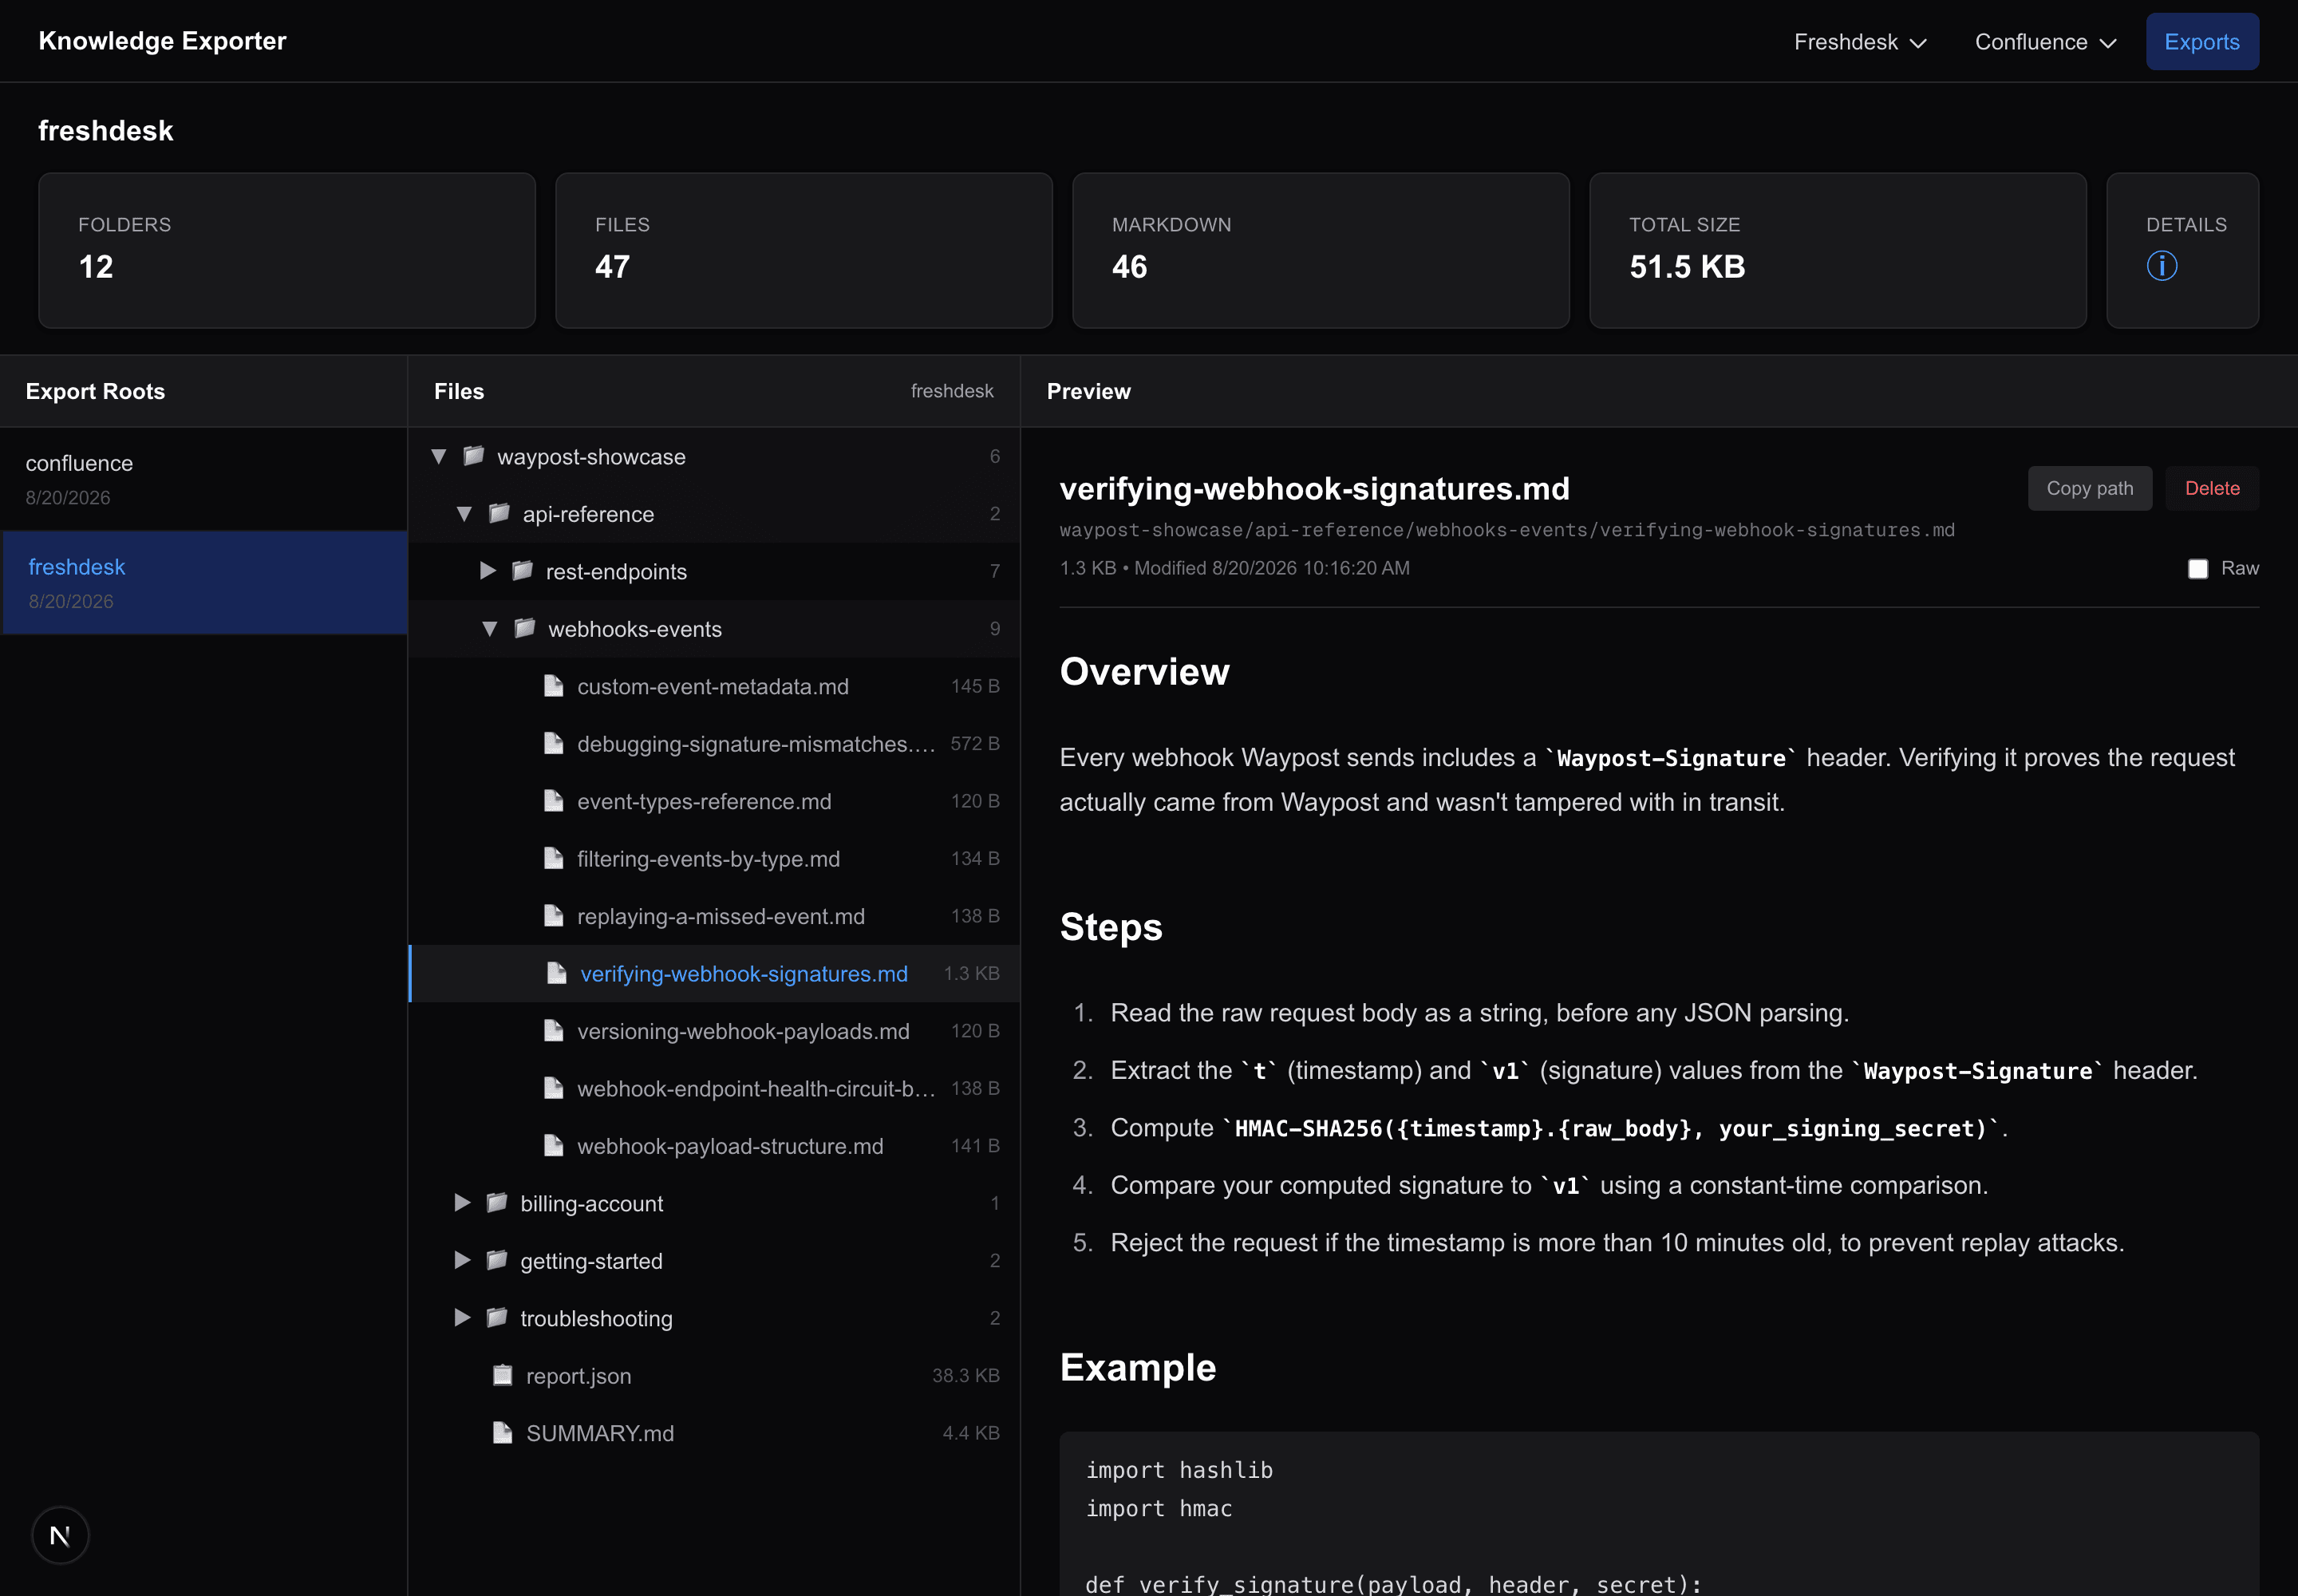Click the waypost-showcase folder icon
The image size is (2298, 1596).
[473, 456]
